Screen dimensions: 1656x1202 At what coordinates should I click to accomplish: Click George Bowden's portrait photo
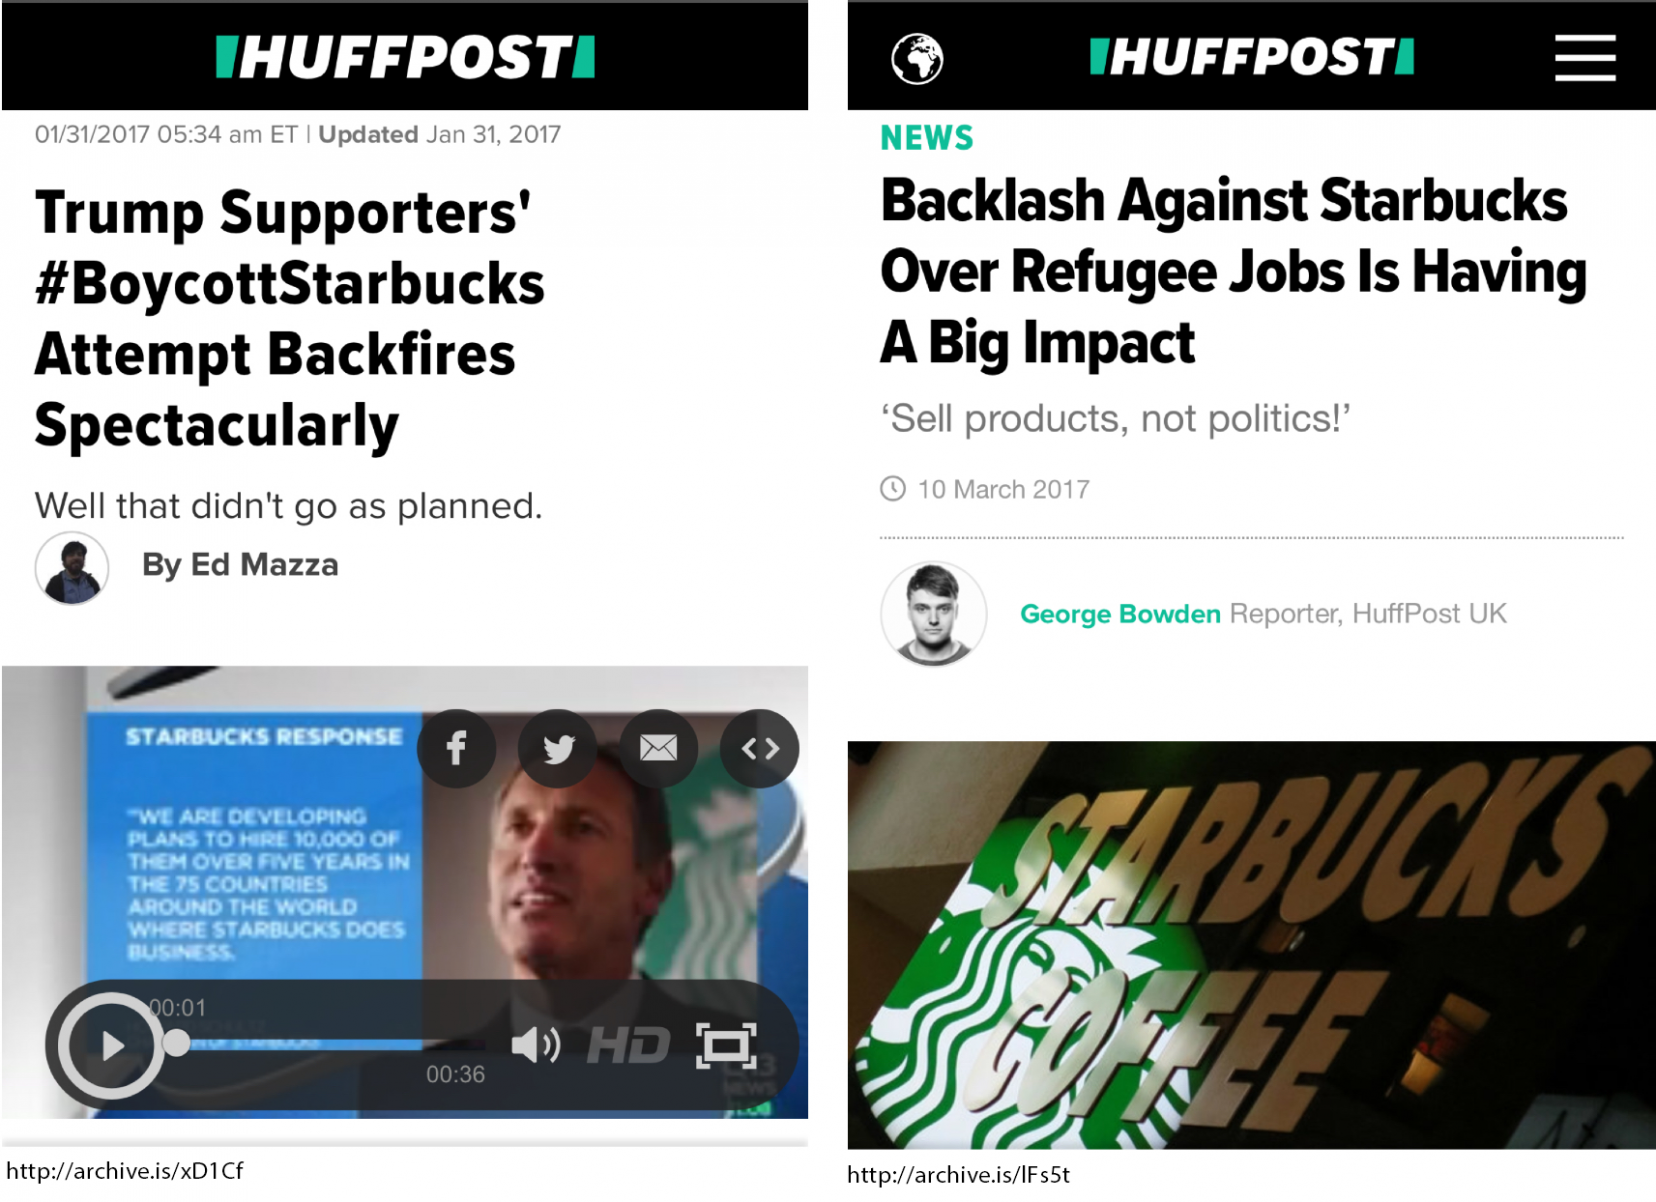[x=933, y=613]
